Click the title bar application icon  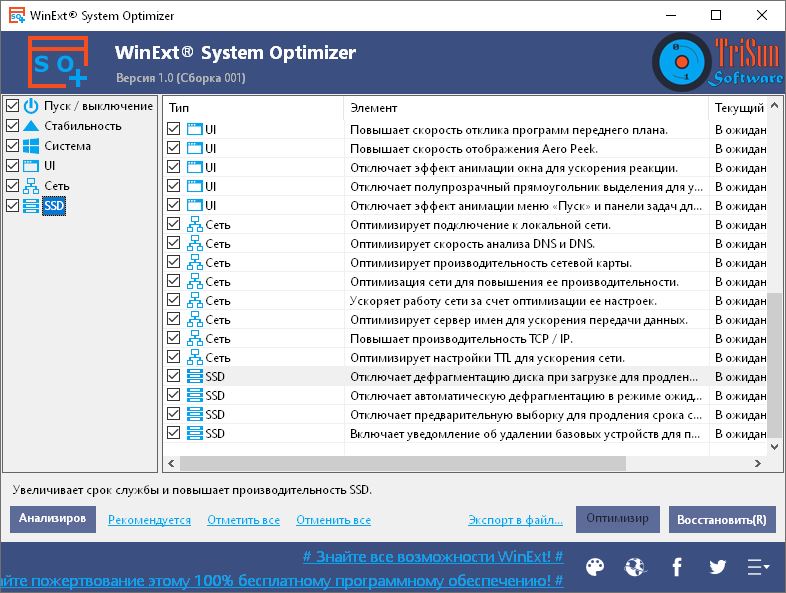tap(17, 16)
